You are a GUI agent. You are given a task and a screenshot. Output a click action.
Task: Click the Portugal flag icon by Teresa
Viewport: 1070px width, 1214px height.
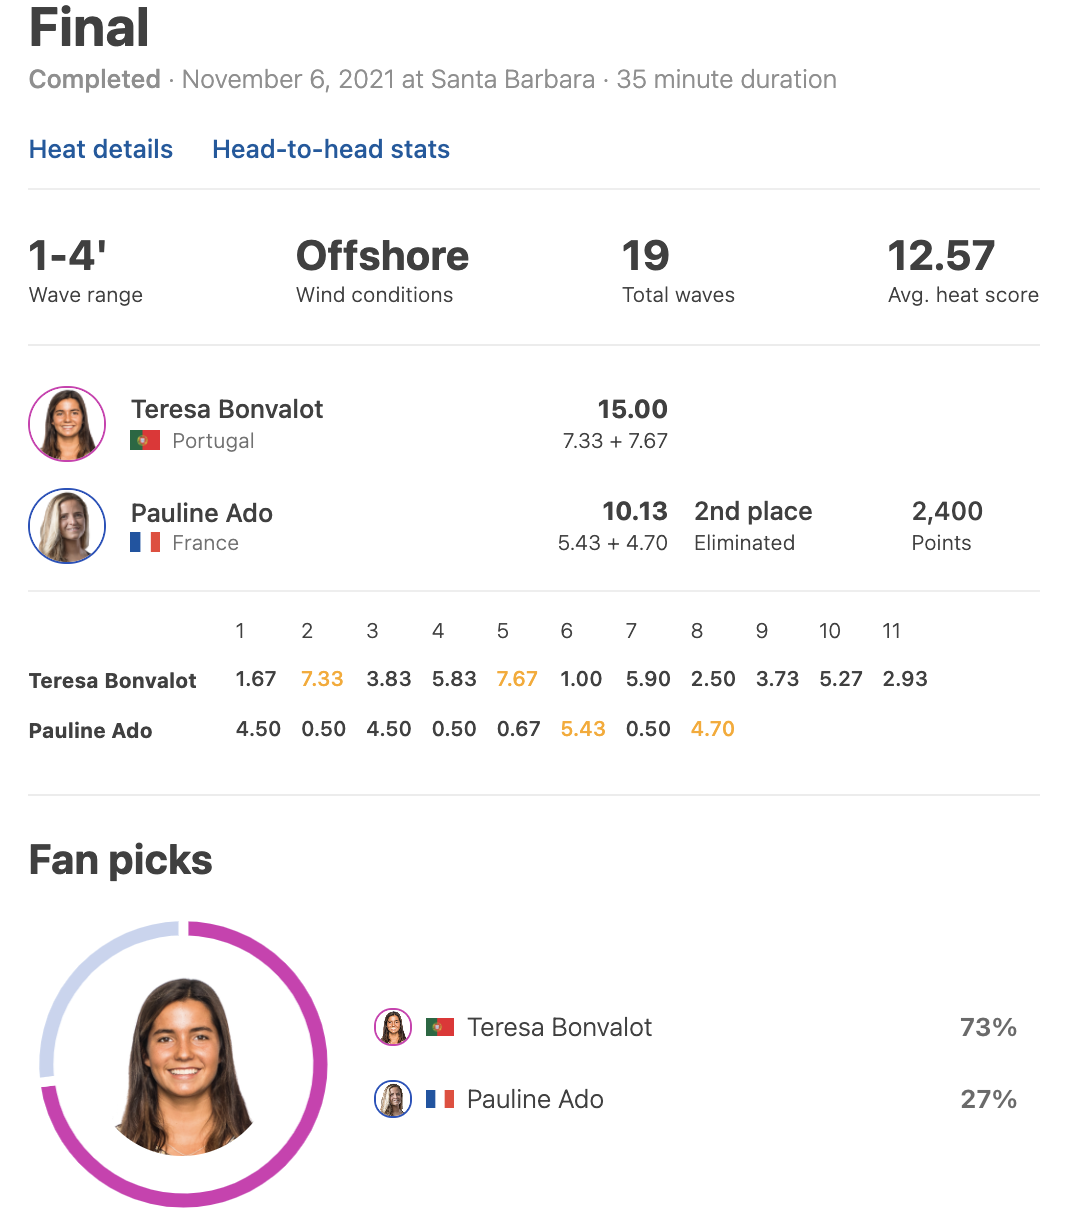coord(145,440)
